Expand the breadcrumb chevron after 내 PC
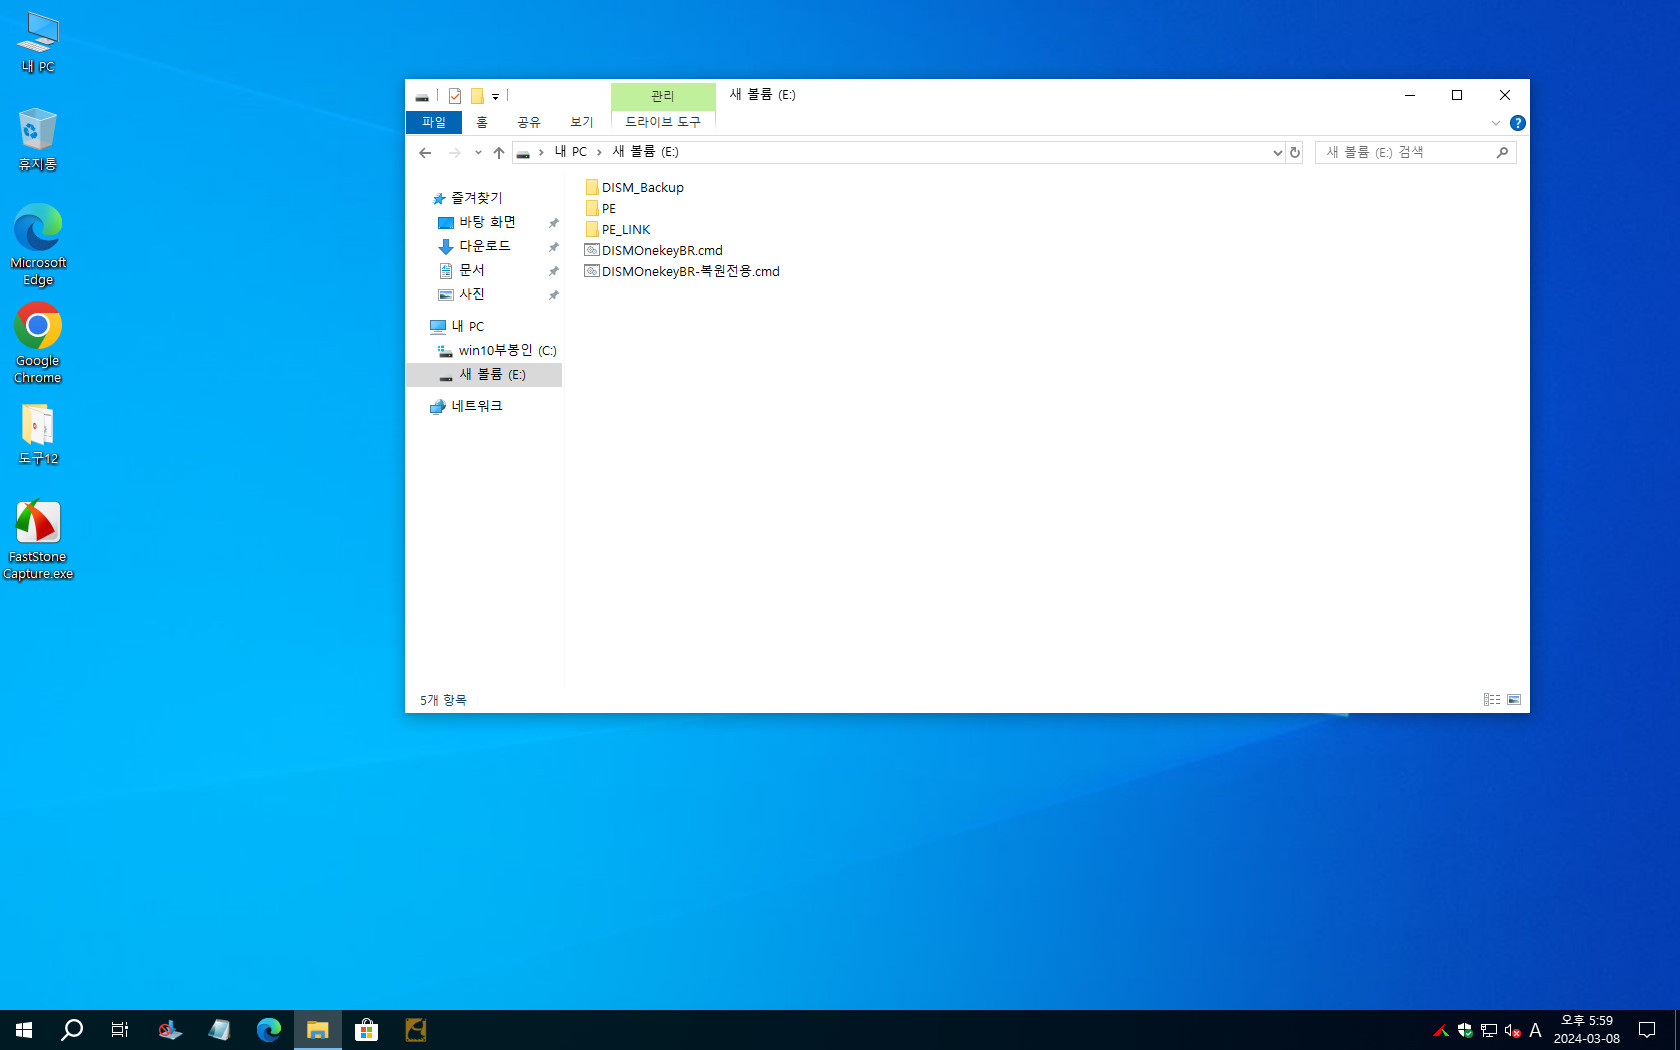Image resolution: width=1680 pixels, height=1050 pixels. [x=599, y=152]
